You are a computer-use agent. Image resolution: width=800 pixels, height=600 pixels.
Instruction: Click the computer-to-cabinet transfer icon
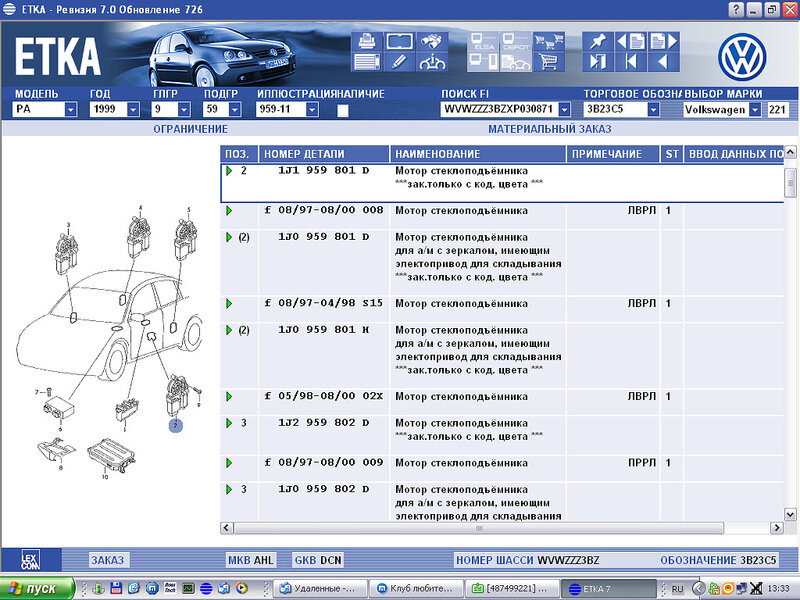coord(483,62)
